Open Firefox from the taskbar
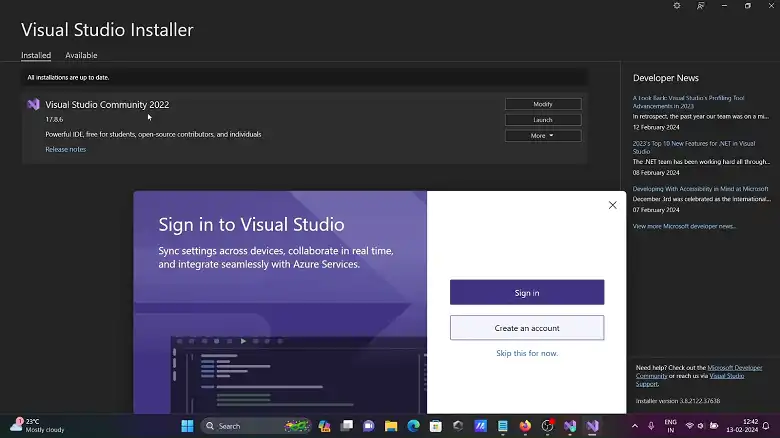The width and height of the screenshot is (780, 438). [525, 426]
